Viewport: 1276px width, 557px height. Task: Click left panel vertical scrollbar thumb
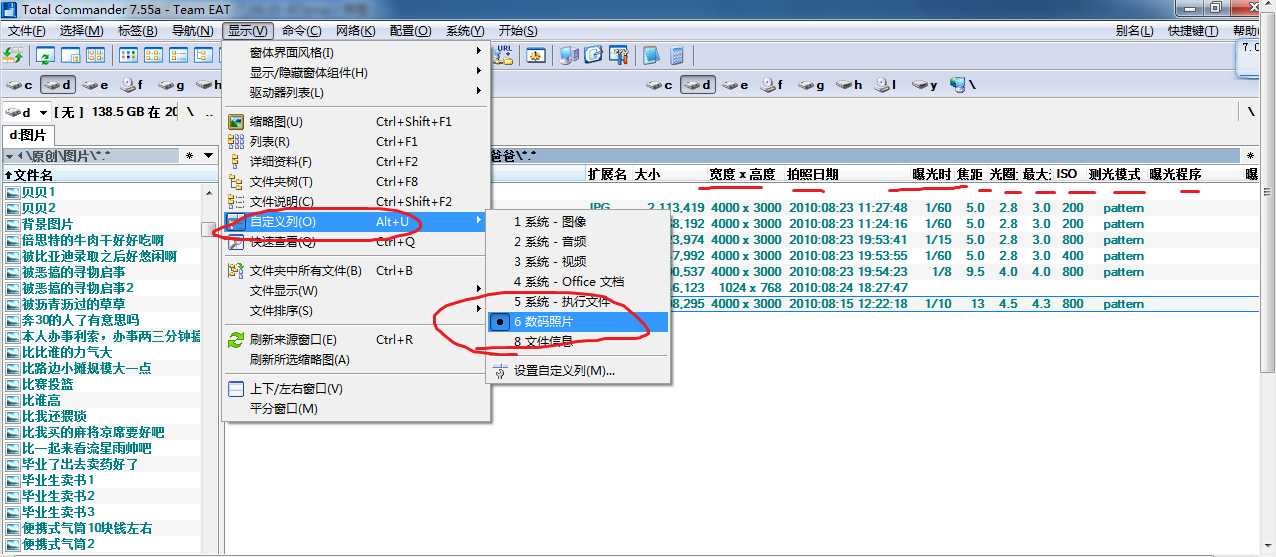208,230
